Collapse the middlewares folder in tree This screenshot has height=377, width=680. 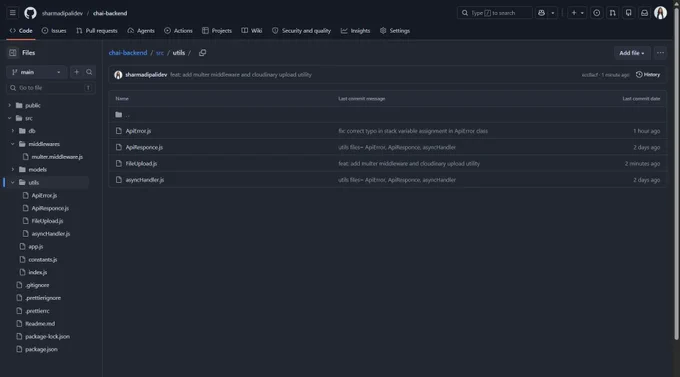coord(13,144)
